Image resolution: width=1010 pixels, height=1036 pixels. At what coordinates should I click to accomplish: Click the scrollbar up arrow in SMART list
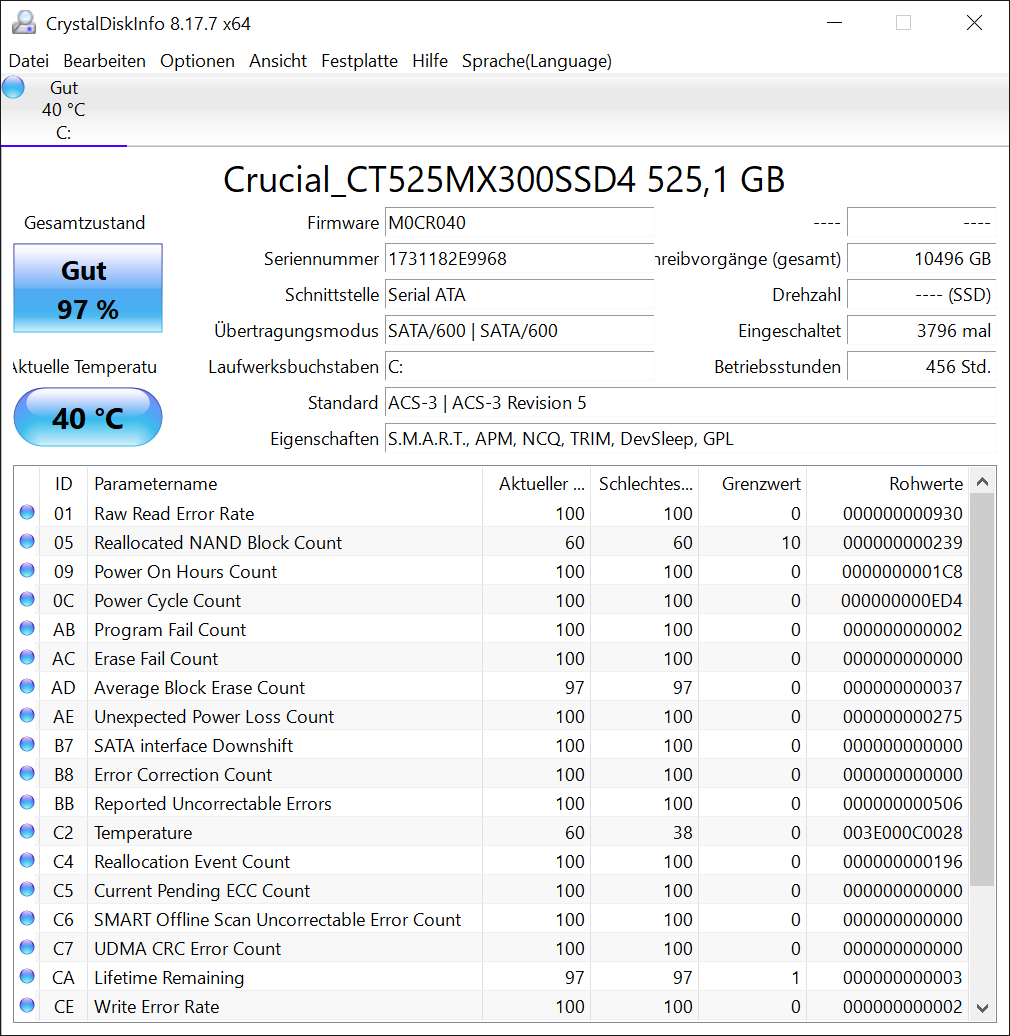pyautogui.click(x=982, y=482)
